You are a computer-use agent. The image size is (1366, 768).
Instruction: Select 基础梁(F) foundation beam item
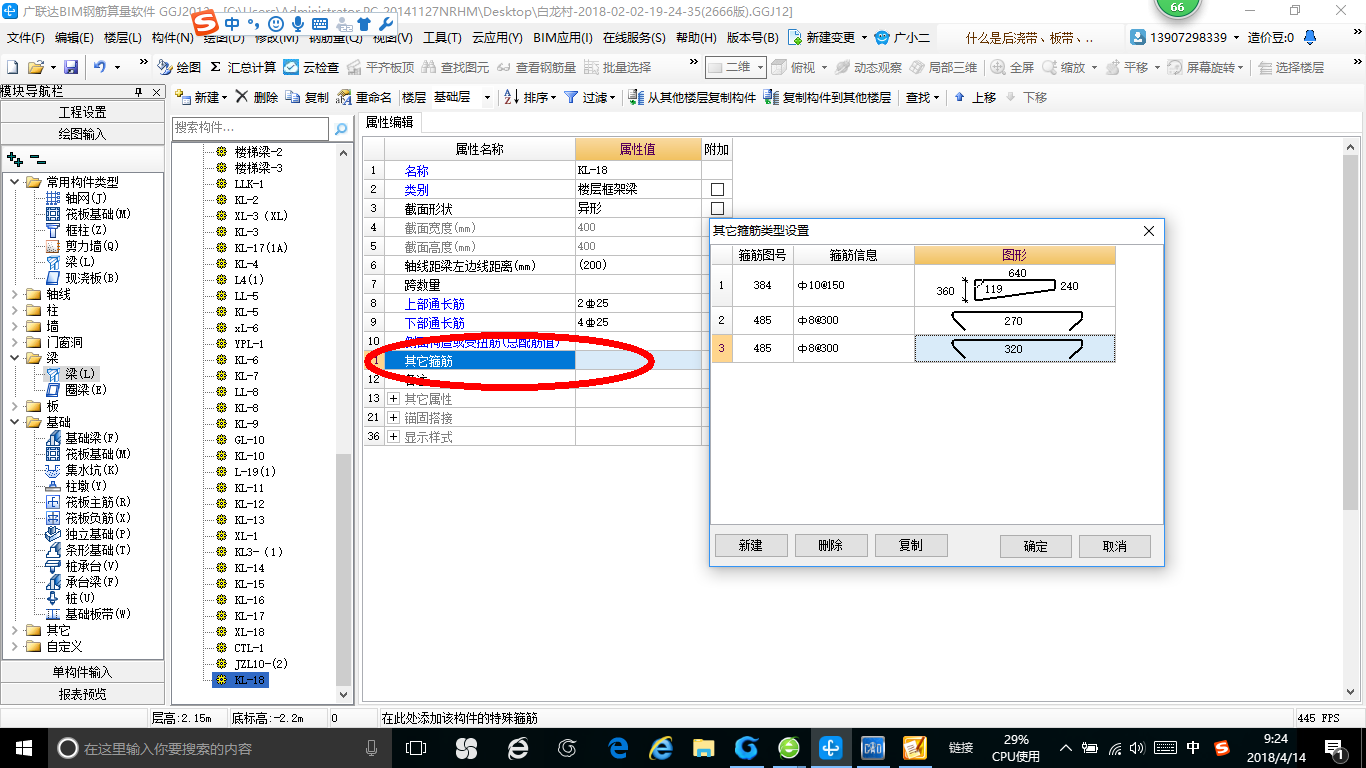pyautogui.click(x=82, y=438)
